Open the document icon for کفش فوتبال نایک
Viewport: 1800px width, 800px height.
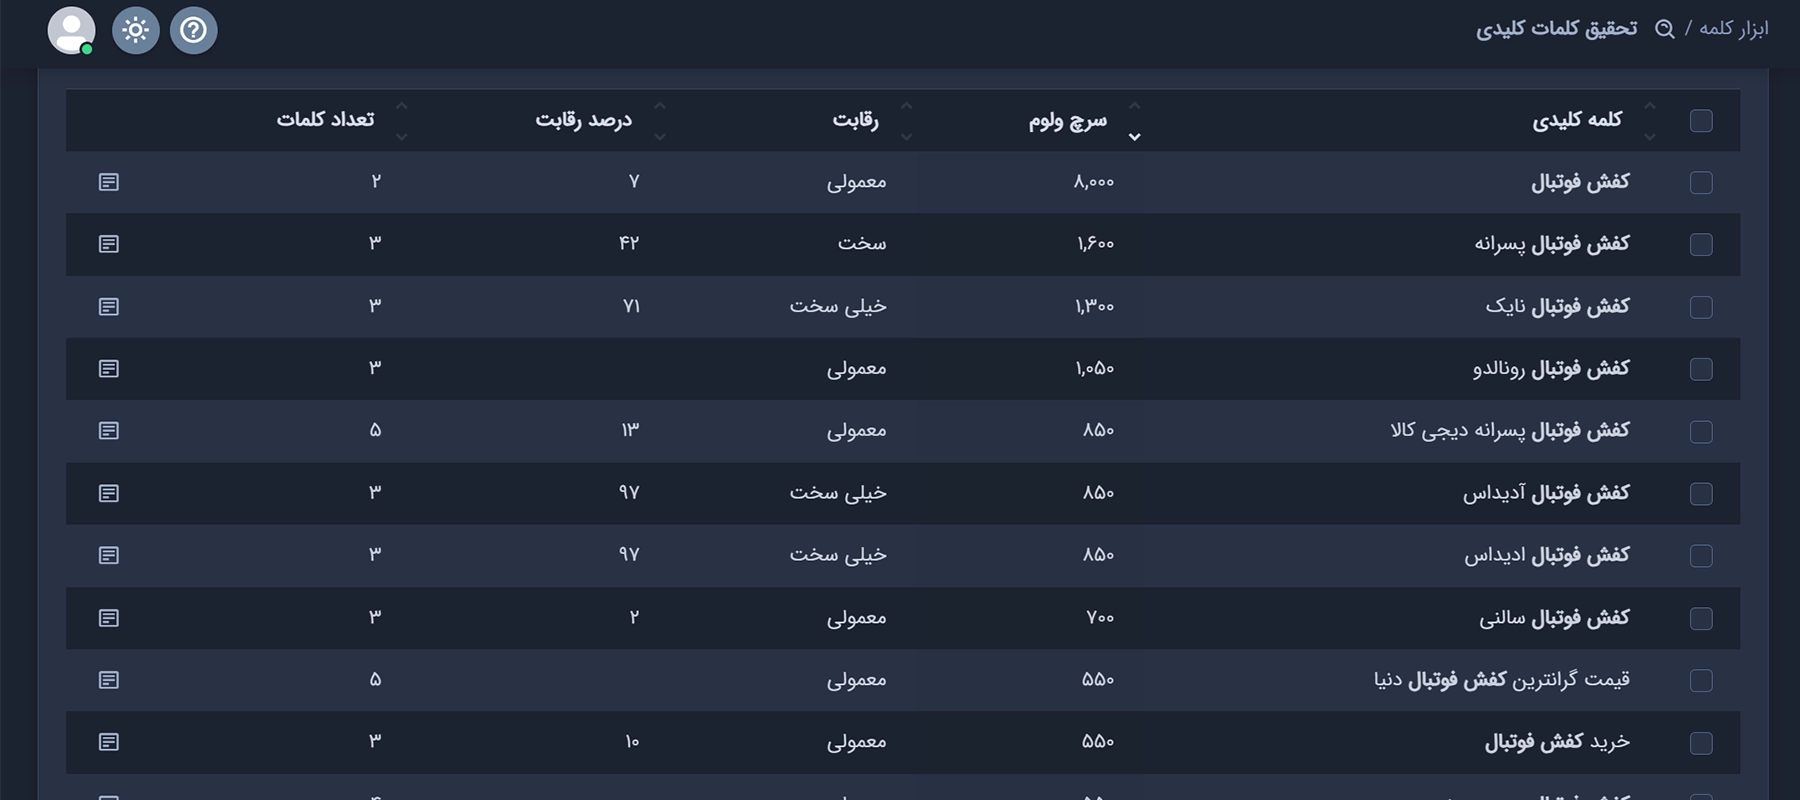tap(110, 306)
